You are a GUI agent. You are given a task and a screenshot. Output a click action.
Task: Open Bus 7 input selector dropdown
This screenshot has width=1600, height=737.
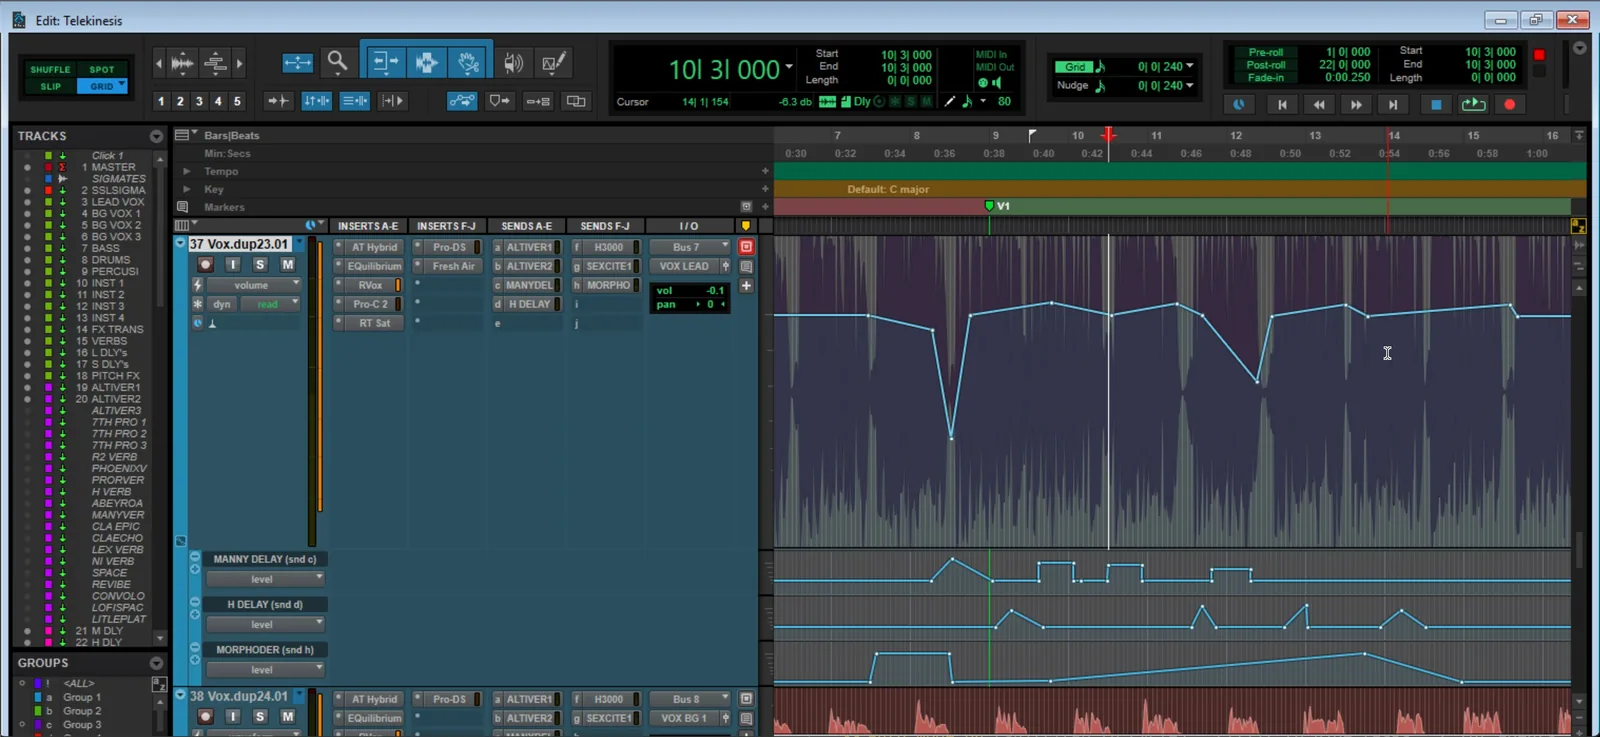[x=690, y=247]
